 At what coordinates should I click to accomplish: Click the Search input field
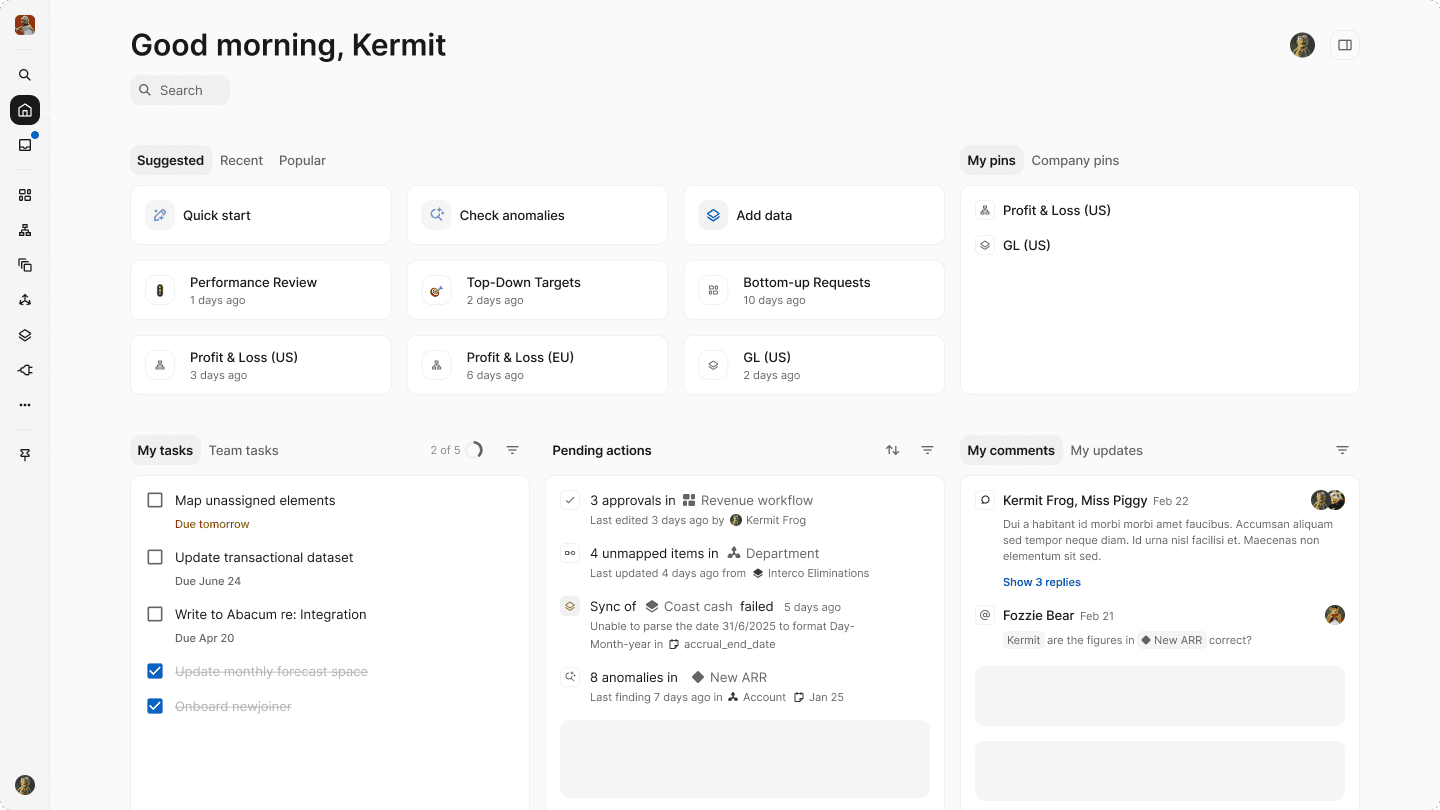pyautogui.click(x=180, y=90)
